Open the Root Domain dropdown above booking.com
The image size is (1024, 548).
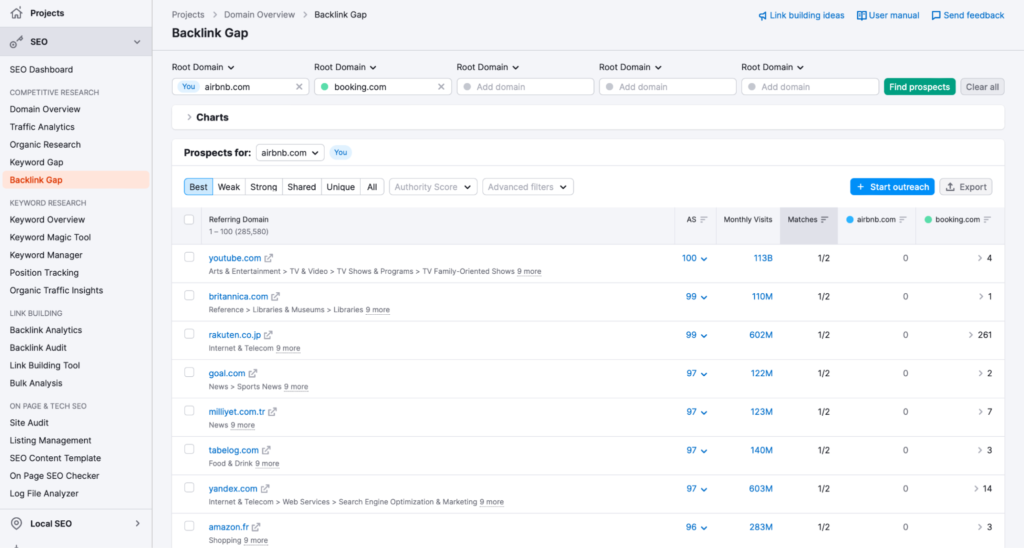345,67
